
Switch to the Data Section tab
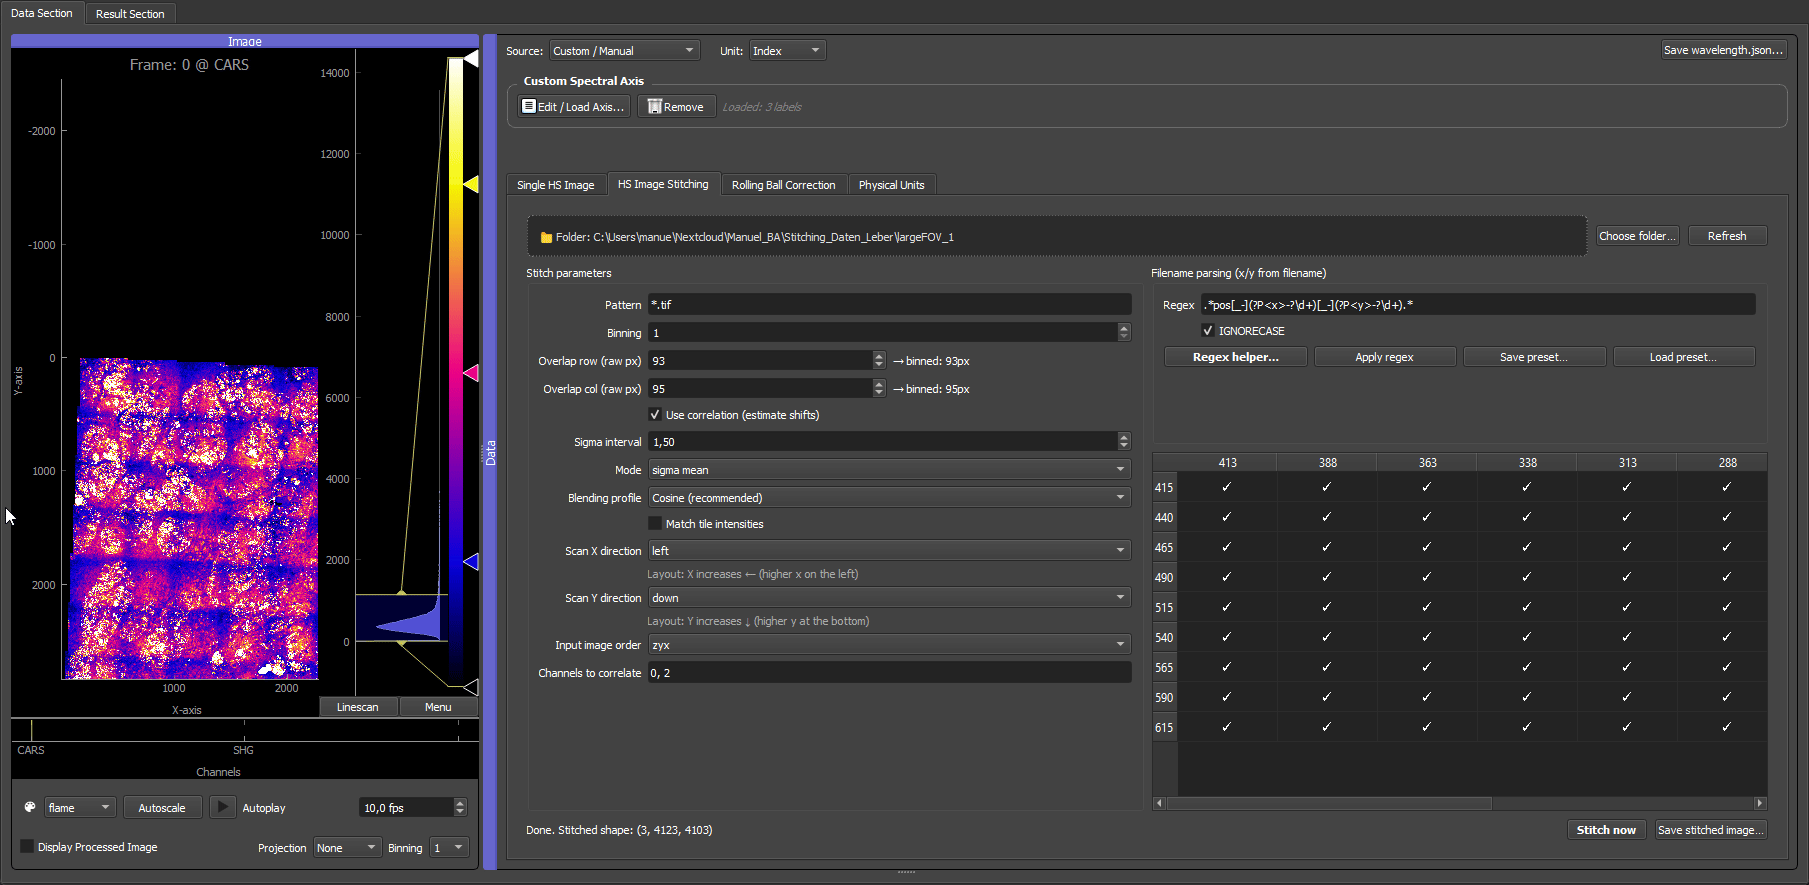coord(42,13)
